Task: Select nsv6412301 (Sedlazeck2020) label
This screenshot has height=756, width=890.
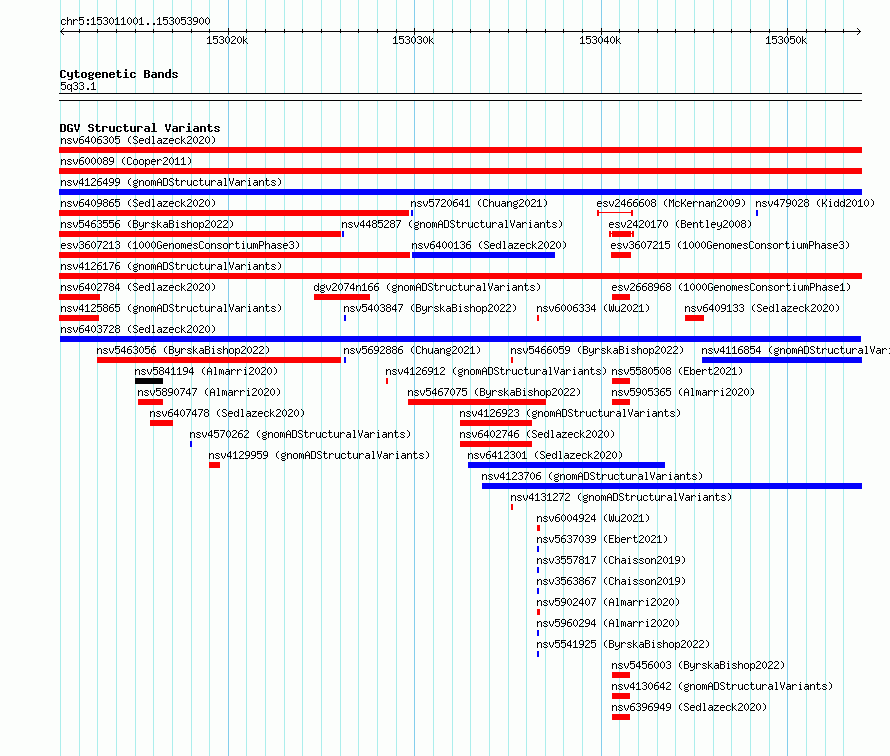Action: [x=545, y=455]
